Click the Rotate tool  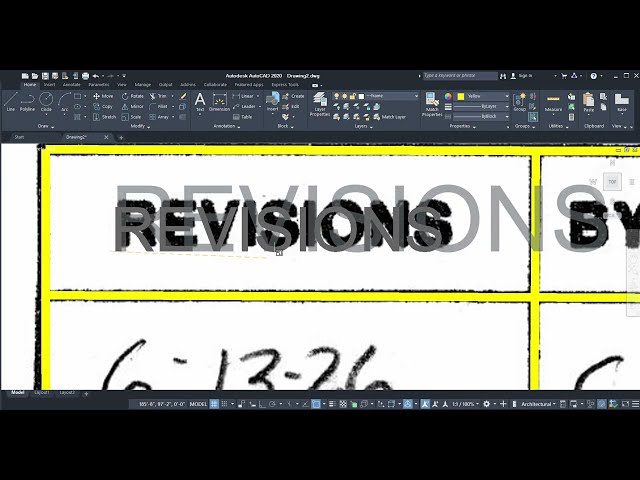pyautogui.click(x=133, y=96)
